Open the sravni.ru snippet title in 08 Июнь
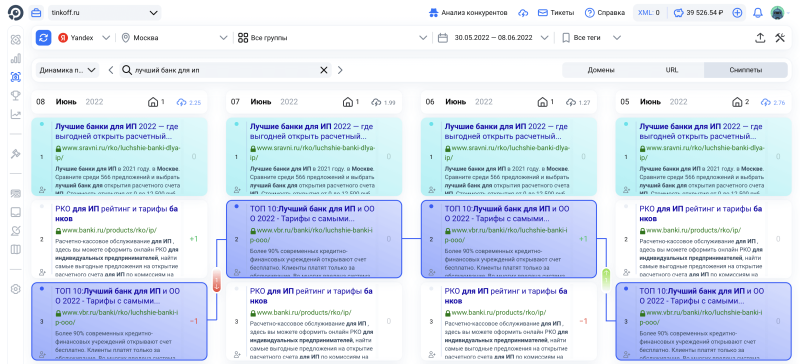Viewport: 800px width, 364px height. coord(116,131)
